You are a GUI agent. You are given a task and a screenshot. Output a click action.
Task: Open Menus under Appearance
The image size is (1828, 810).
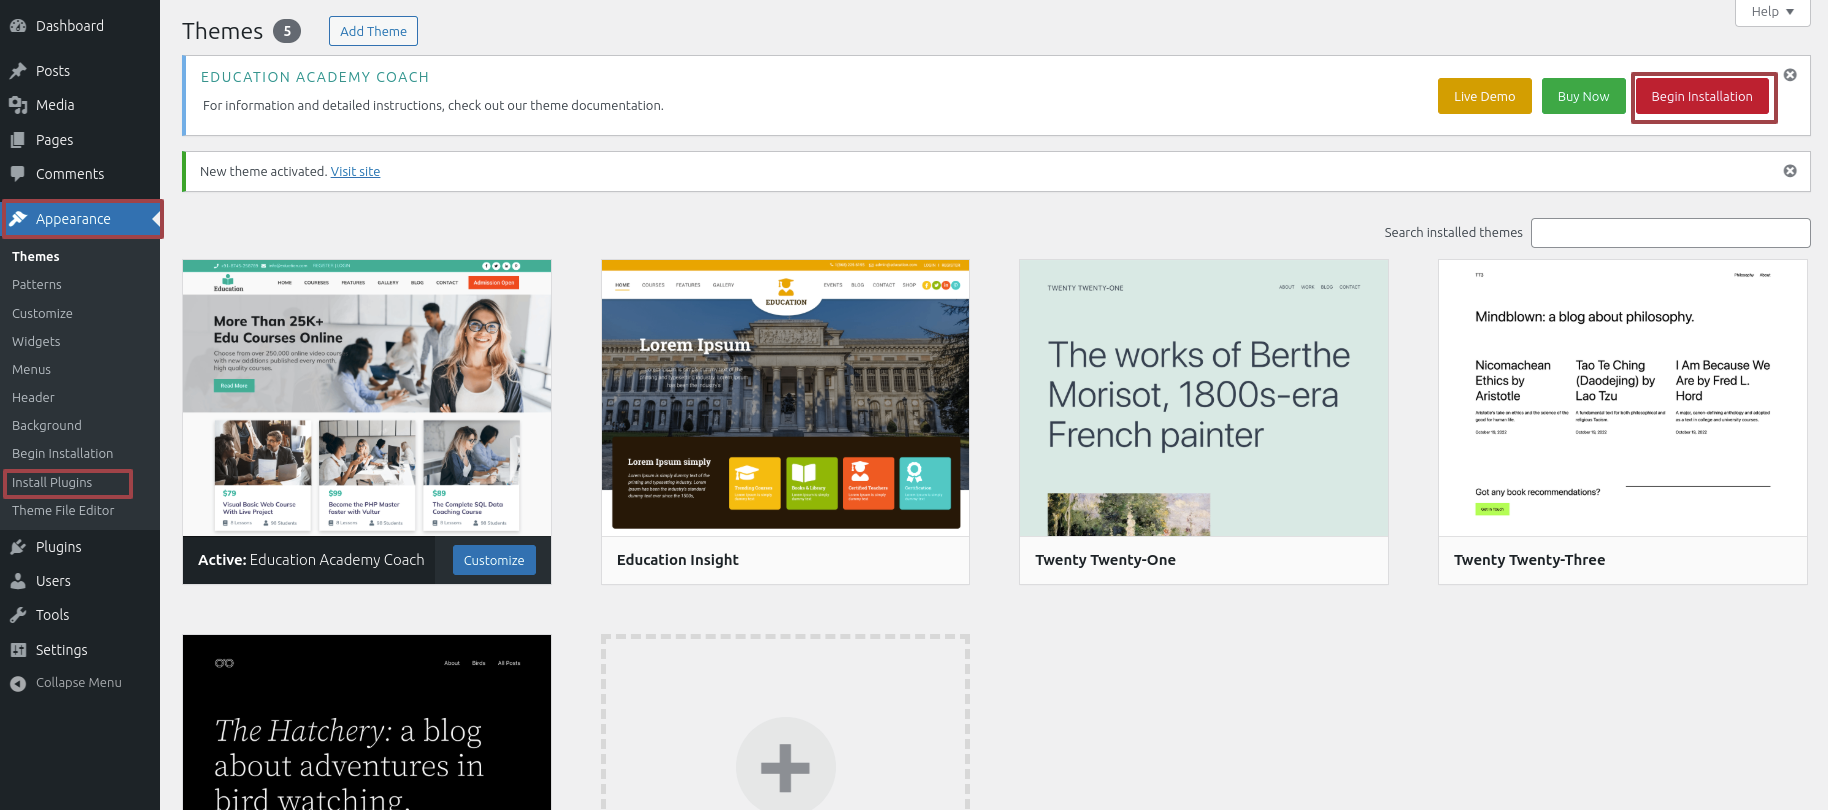pos(31,370)
